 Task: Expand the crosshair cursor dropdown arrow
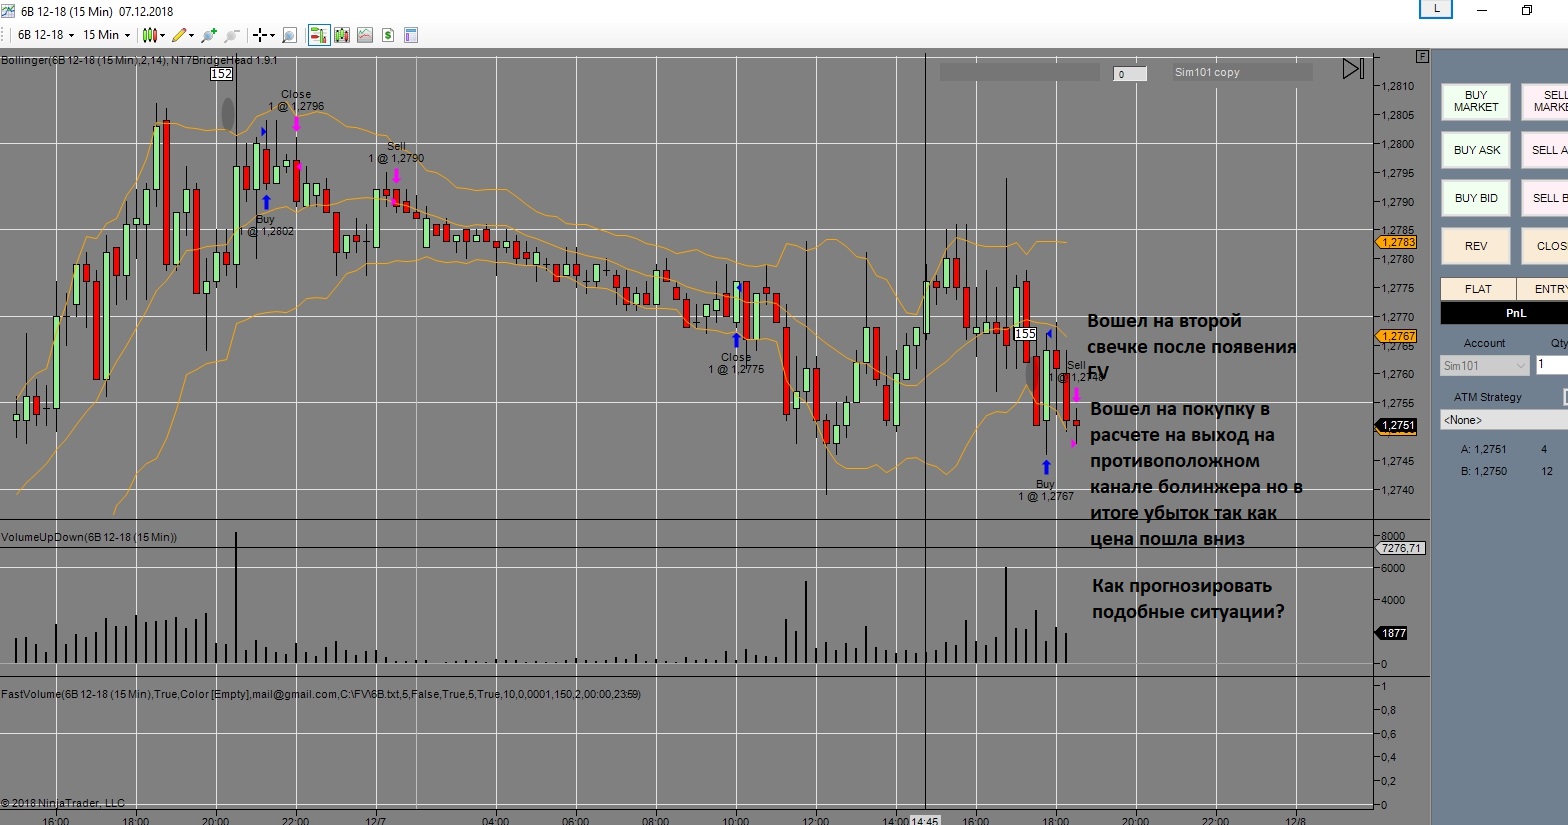(x=272, y=35)
